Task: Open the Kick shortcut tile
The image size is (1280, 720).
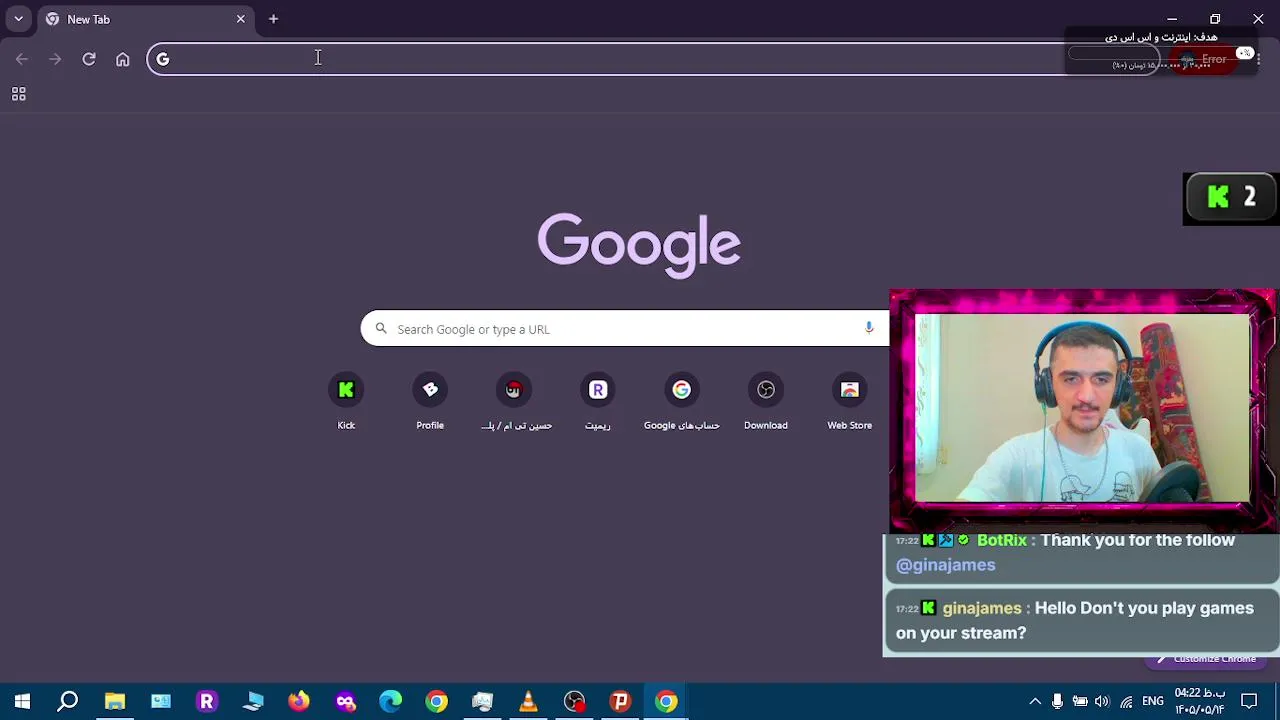Action: [346, 402]
